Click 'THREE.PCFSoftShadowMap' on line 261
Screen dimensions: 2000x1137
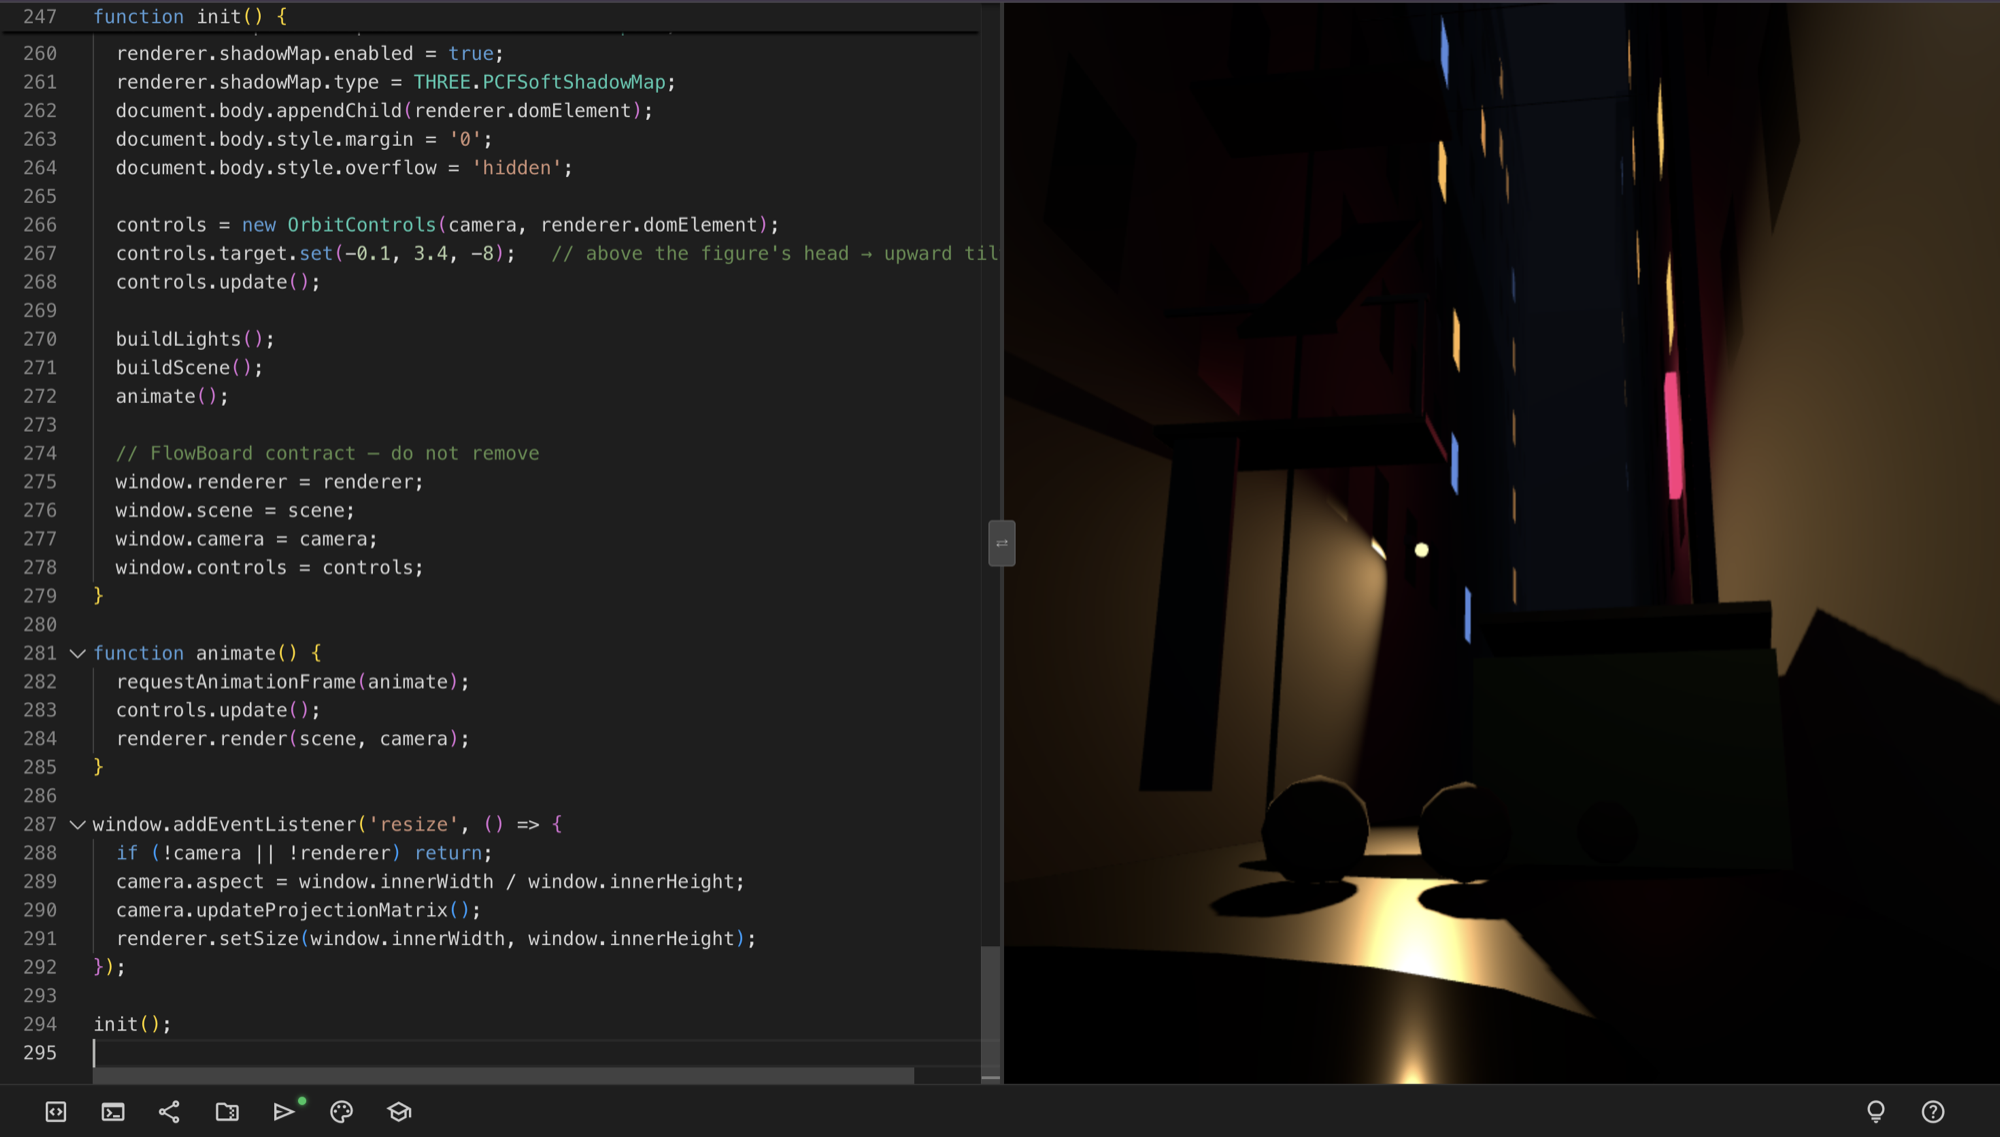pyautogui.click(x=540, y=82)
